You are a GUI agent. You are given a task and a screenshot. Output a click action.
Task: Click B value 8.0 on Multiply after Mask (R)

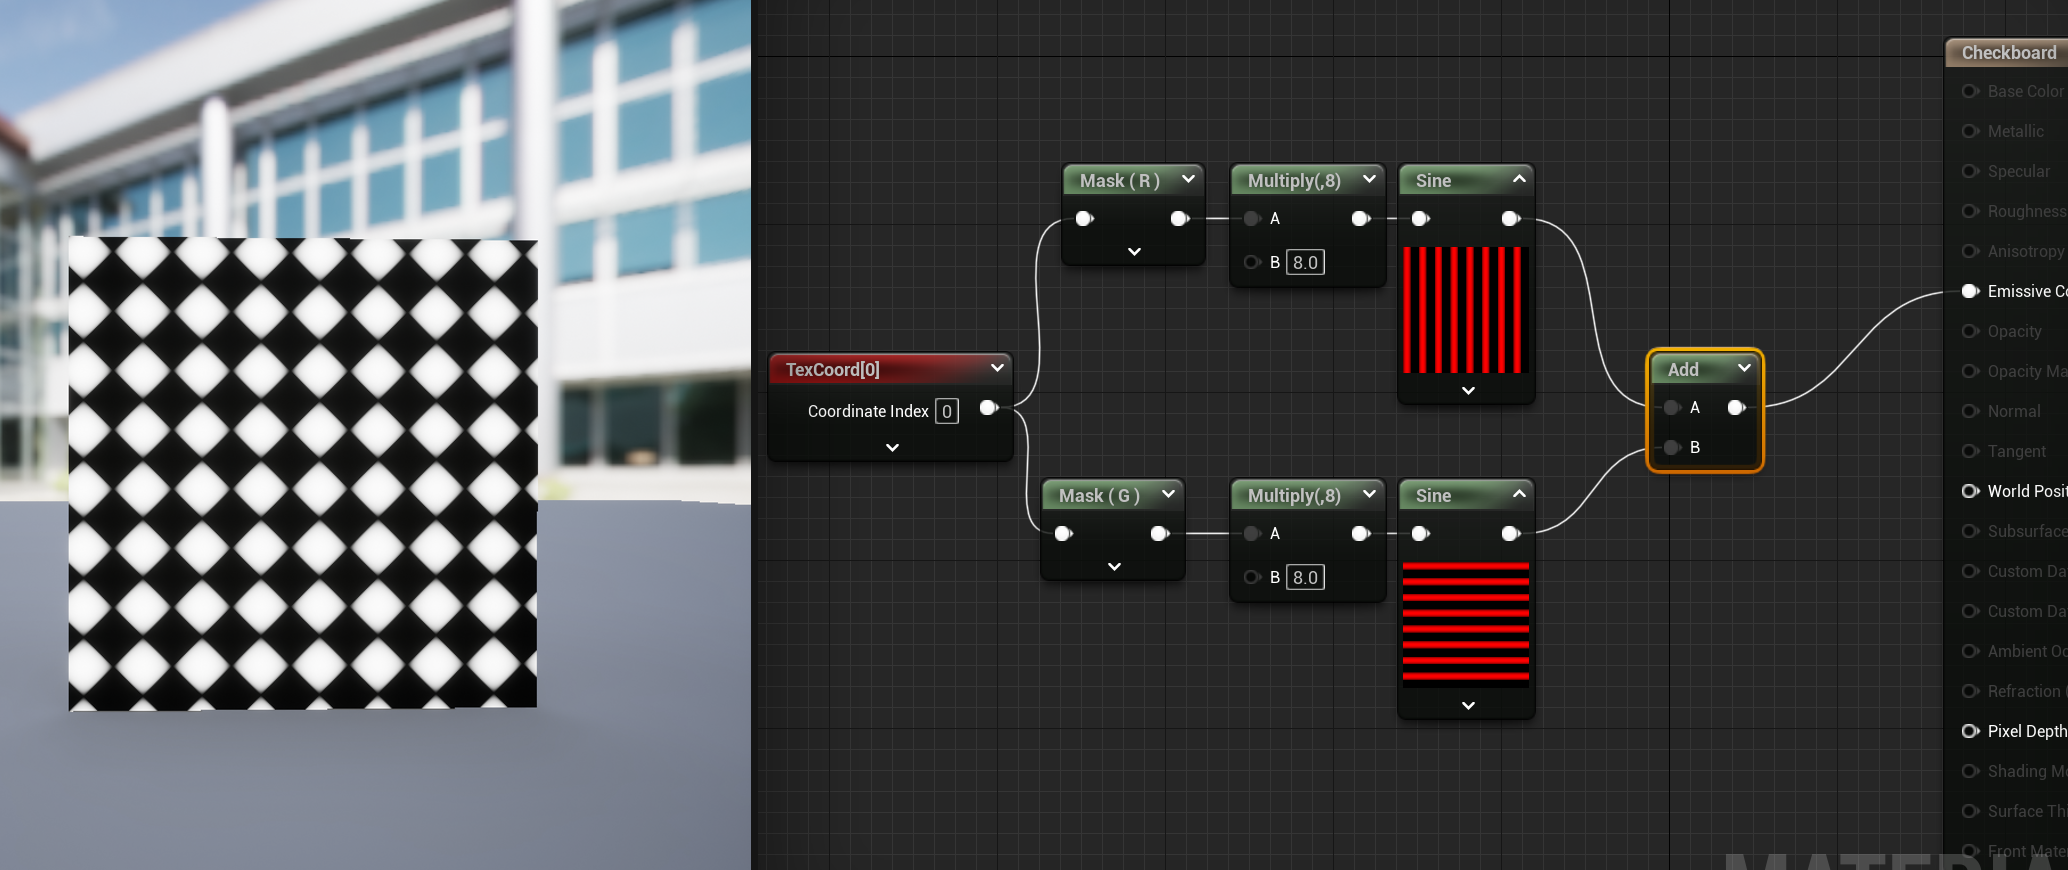[x=1305, y=263]
